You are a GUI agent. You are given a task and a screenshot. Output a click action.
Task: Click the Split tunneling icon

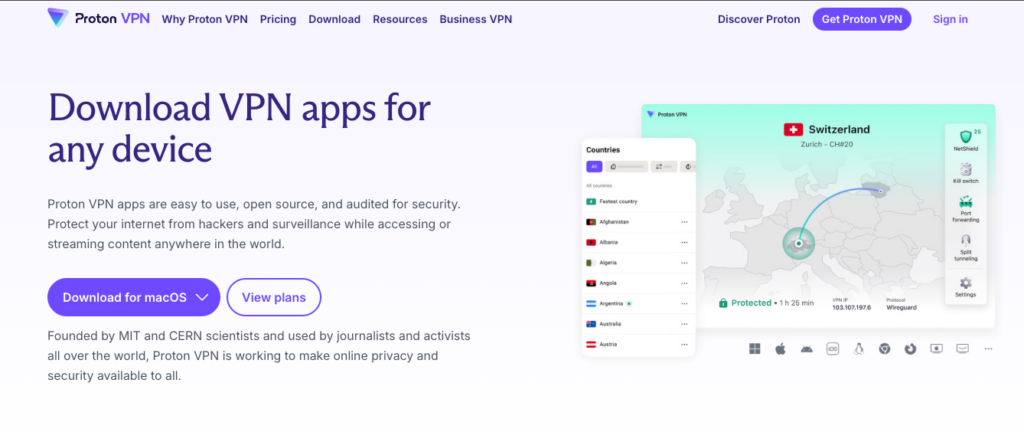pos(965,240)
